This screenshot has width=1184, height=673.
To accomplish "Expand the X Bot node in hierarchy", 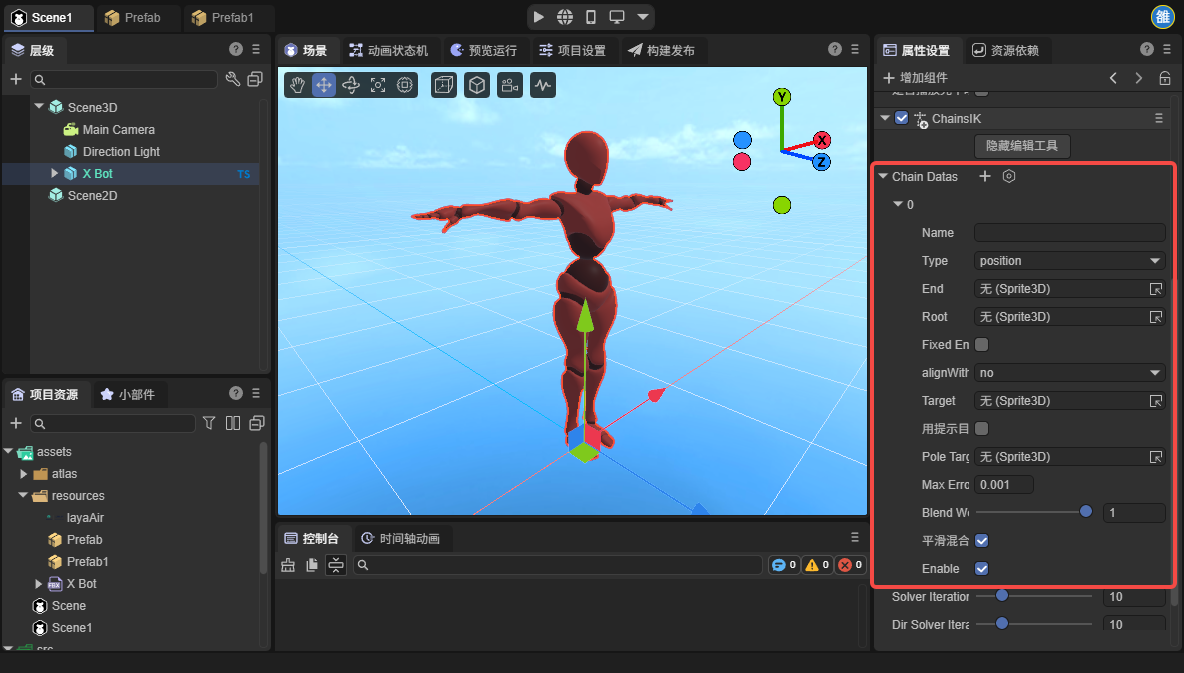I will click(x=55, y=173).
